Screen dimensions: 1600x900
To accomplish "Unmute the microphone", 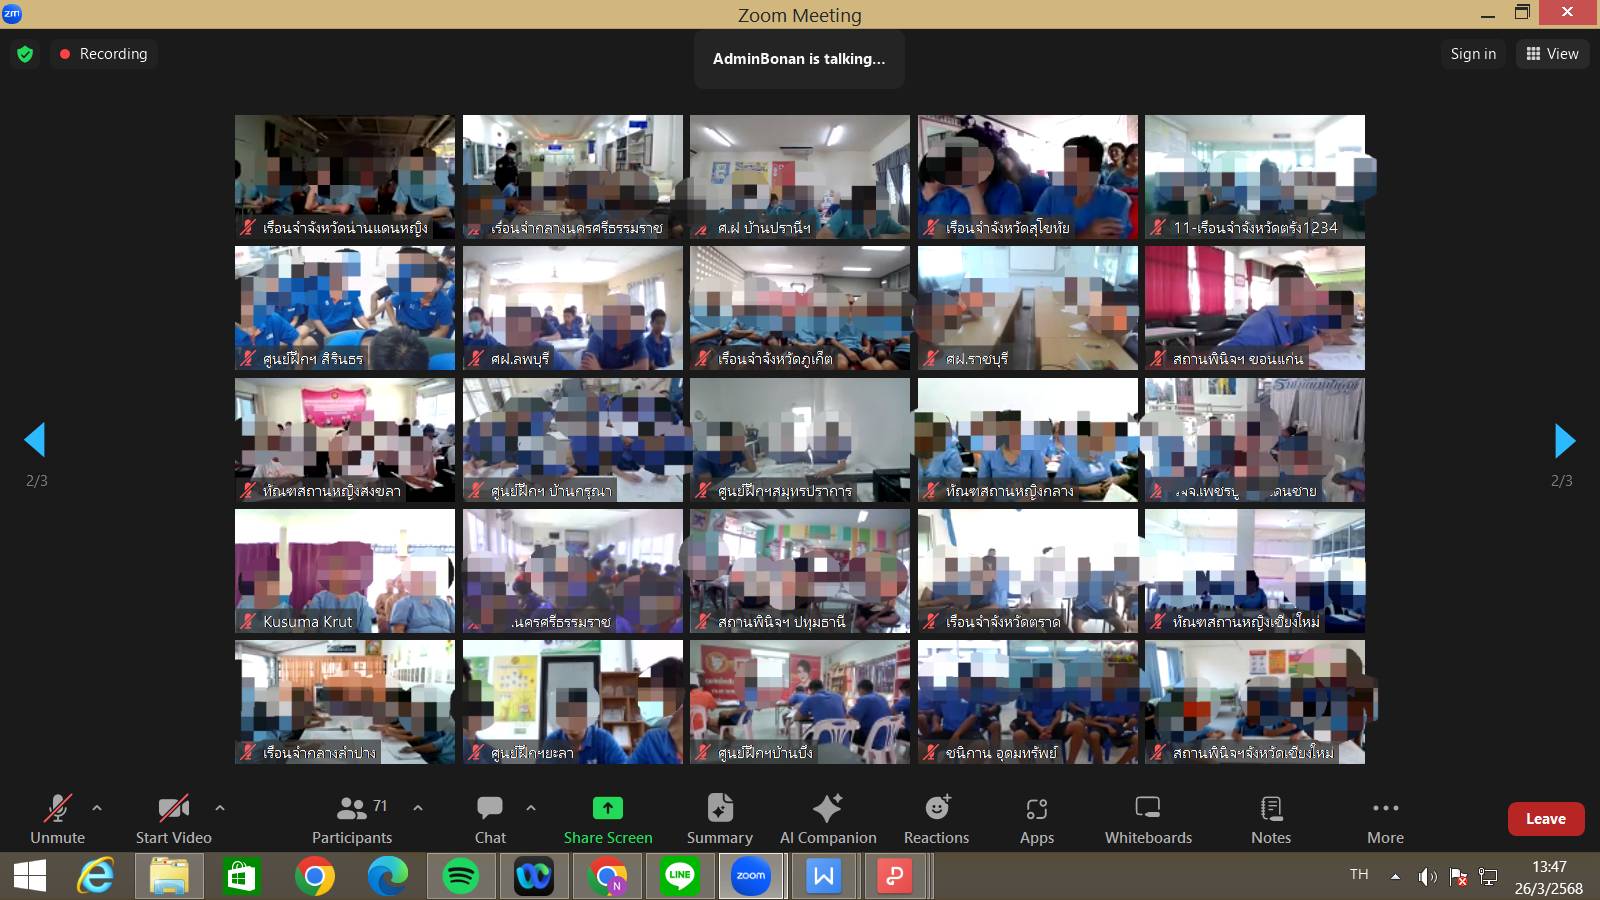I will (x=57, y=819).
